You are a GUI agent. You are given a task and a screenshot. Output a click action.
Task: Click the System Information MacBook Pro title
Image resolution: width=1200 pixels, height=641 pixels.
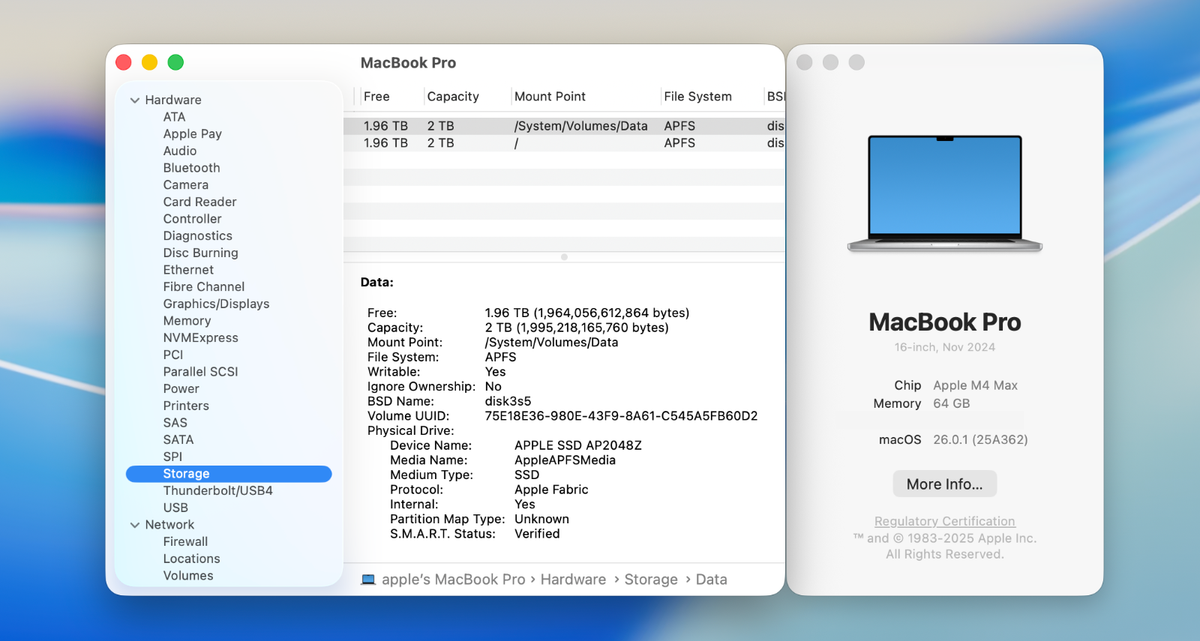[408, 63]
